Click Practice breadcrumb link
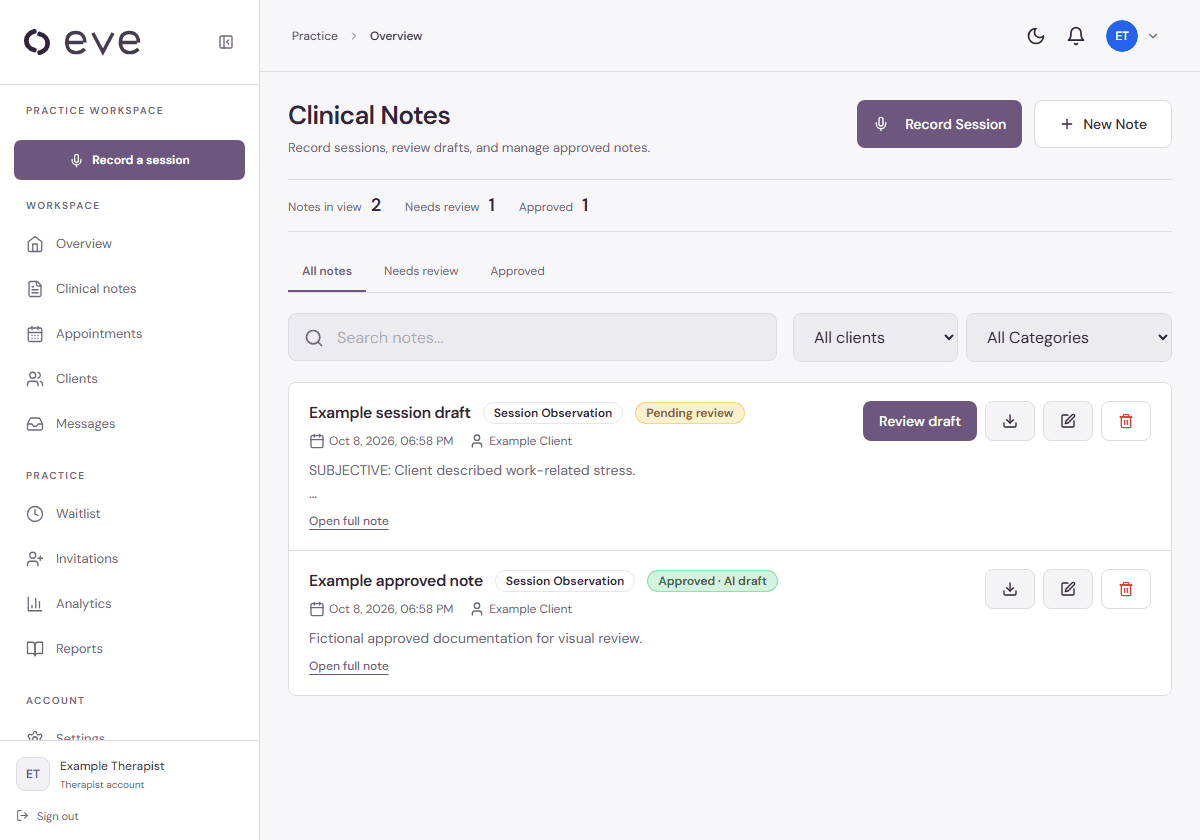Viewport: 1200px width, 840px height. pos(315,36)
